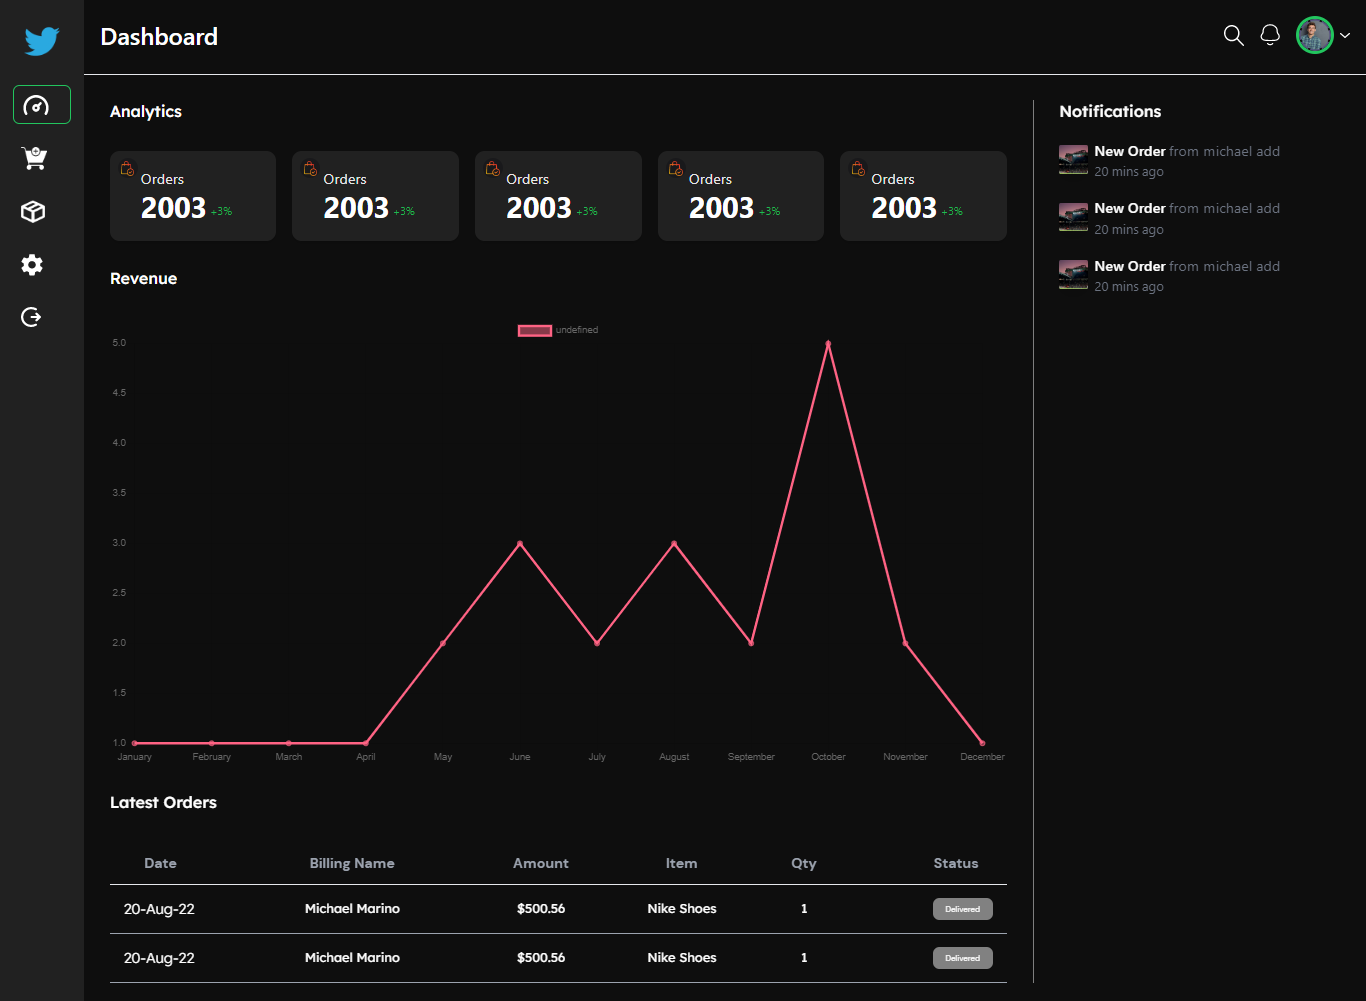Click the bag icon on the last Orders card
Viewport: 1366px width, 1001px height.
point(857,169)
